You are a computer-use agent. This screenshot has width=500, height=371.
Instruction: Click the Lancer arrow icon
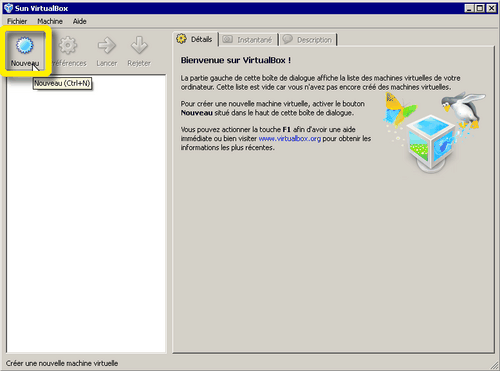pyautogui.click(x=107, y=45)
